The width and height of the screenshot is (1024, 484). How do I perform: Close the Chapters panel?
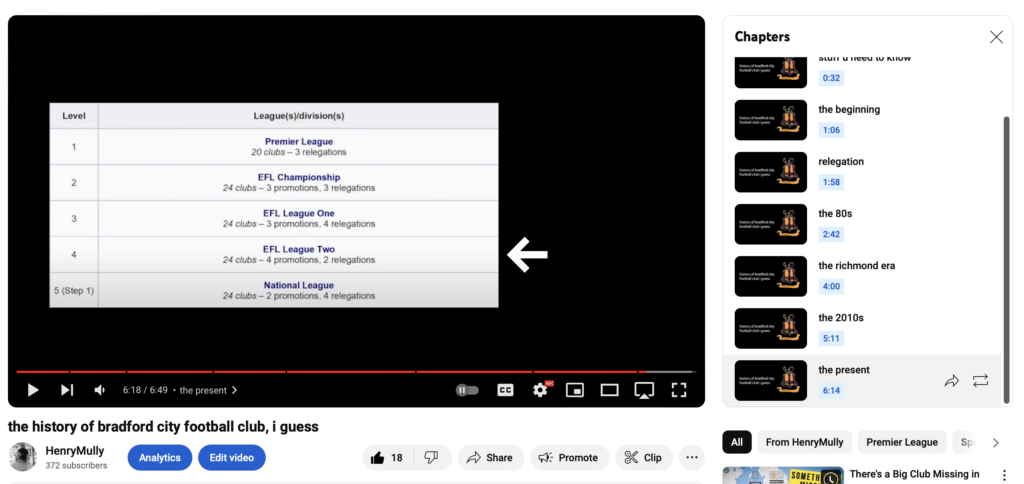click(996, 37)
